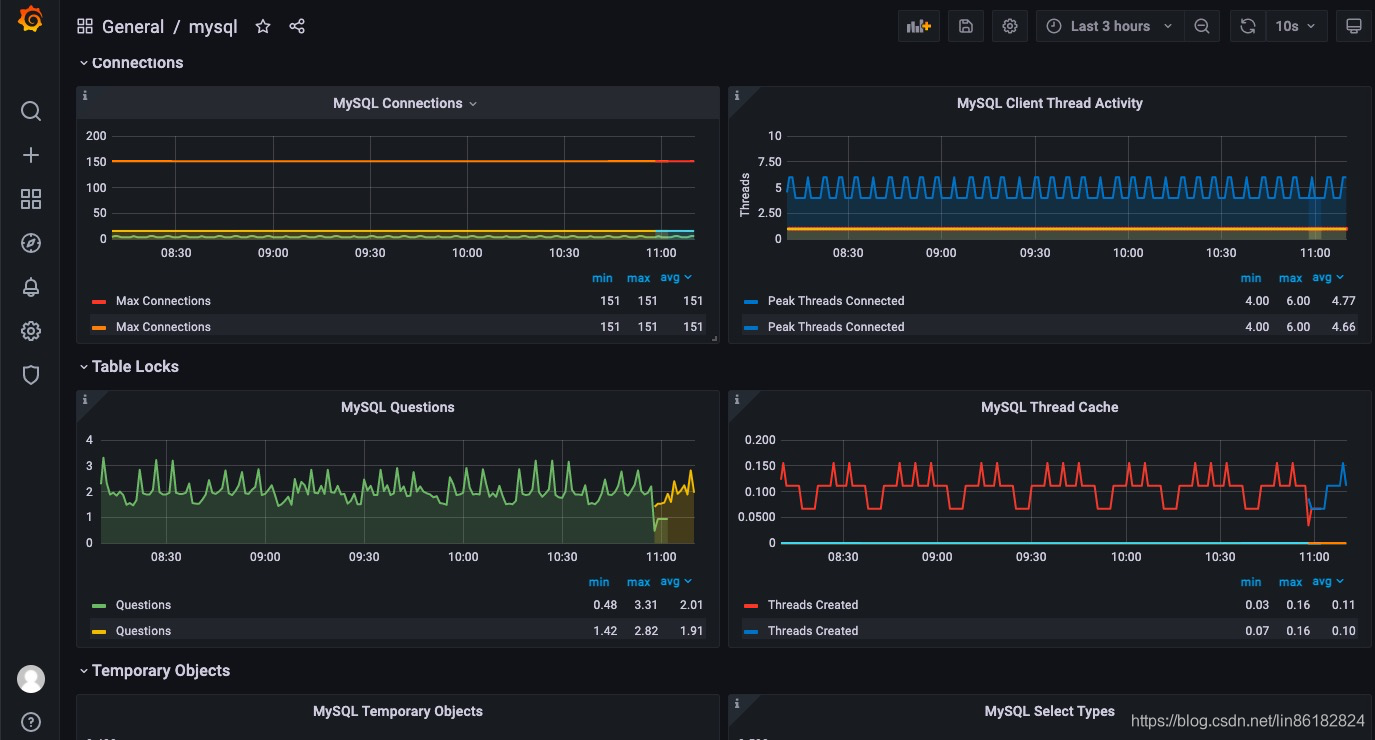This screenshot has width=1375, height=740.
Task: Show info for MySQL Questions panel
Action: coord(85,400)
